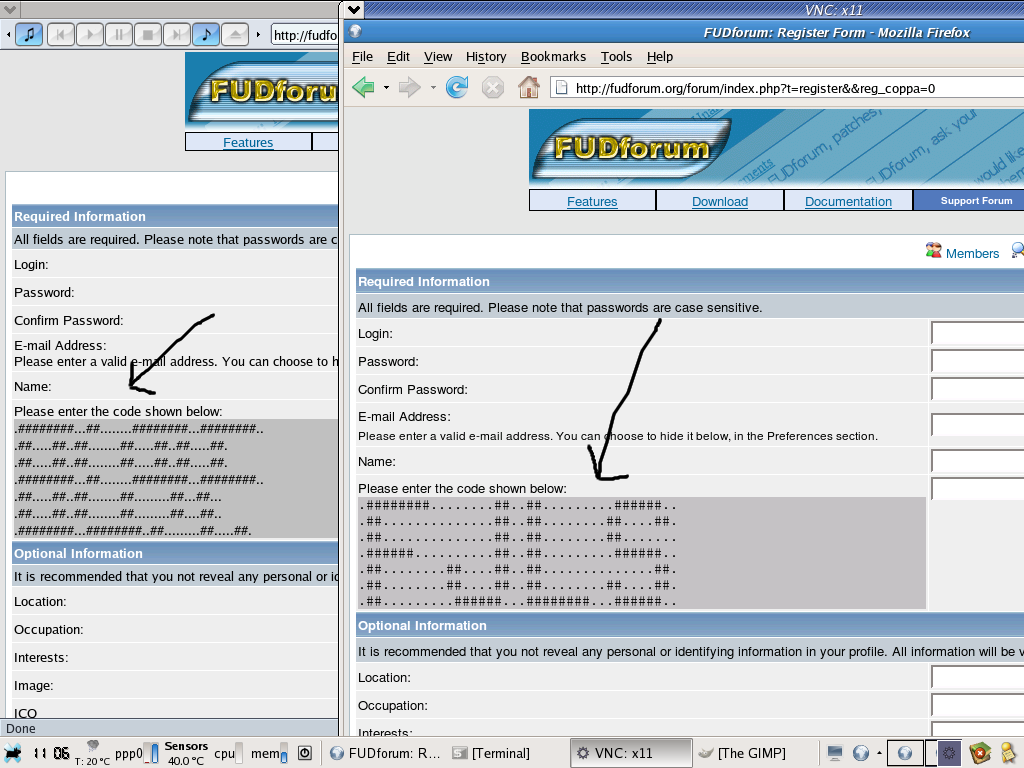1024x768 pixels.
Task: Click the left window's URL field
Action: (304, 35)
